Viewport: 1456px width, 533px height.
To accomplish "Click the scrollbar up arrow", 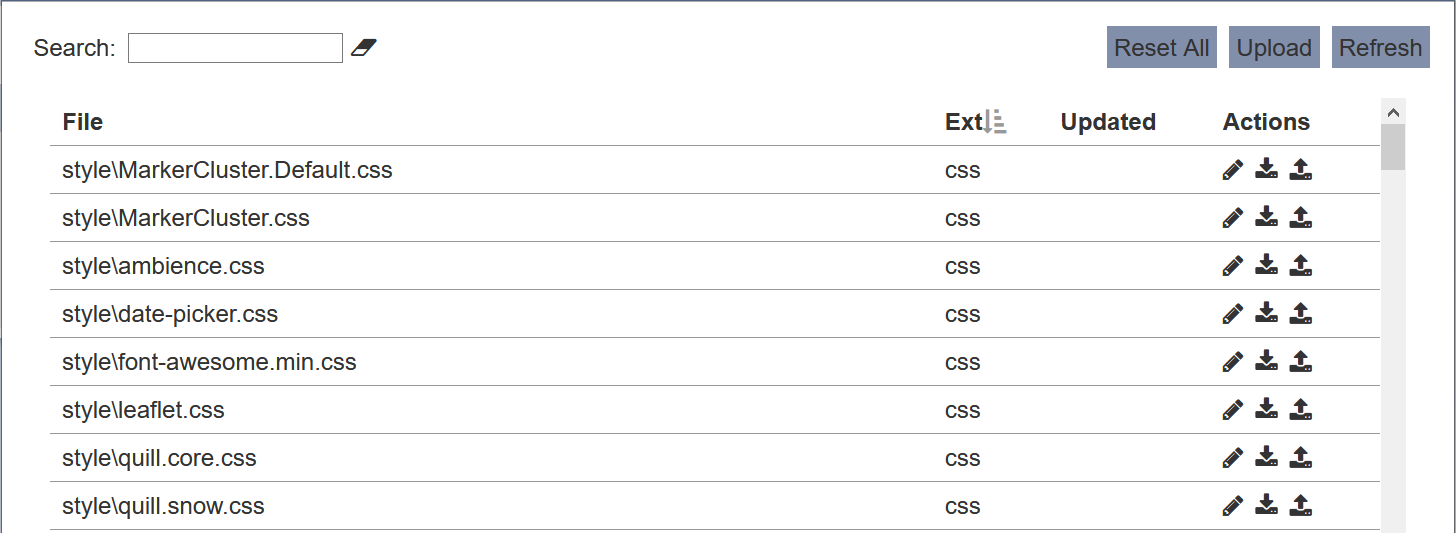I will coord(1393,111).
